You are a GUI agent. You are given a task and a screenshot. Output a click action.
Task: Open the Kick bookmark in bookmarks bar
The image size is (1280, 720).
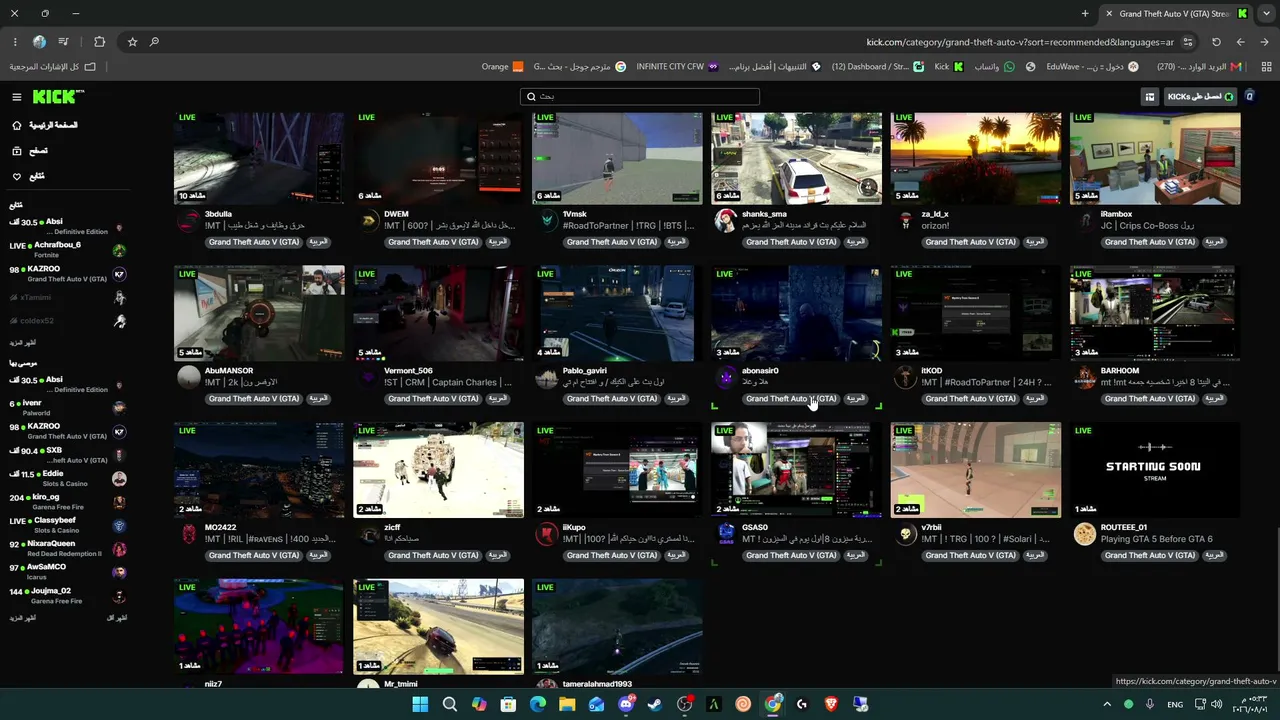(x=949, y=67)
